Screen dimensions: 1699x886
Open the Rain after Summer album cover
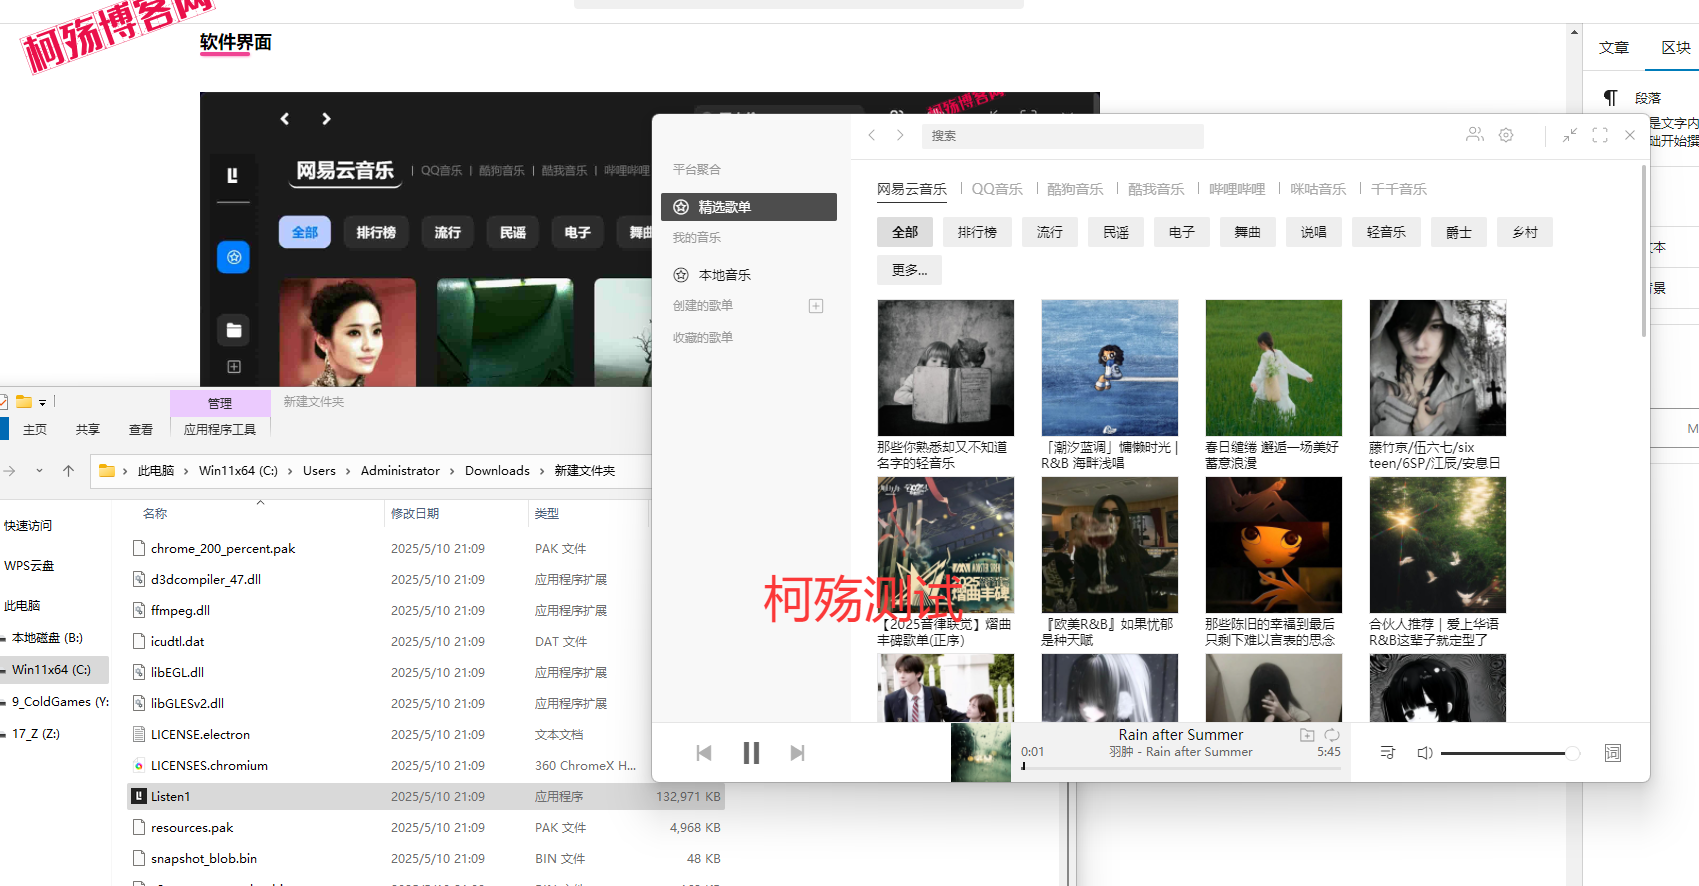click(x=981, y=753)
